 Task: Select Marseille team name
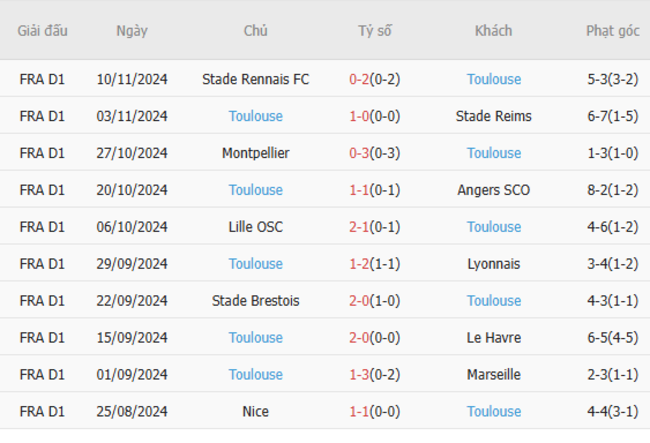click(494, 374)
